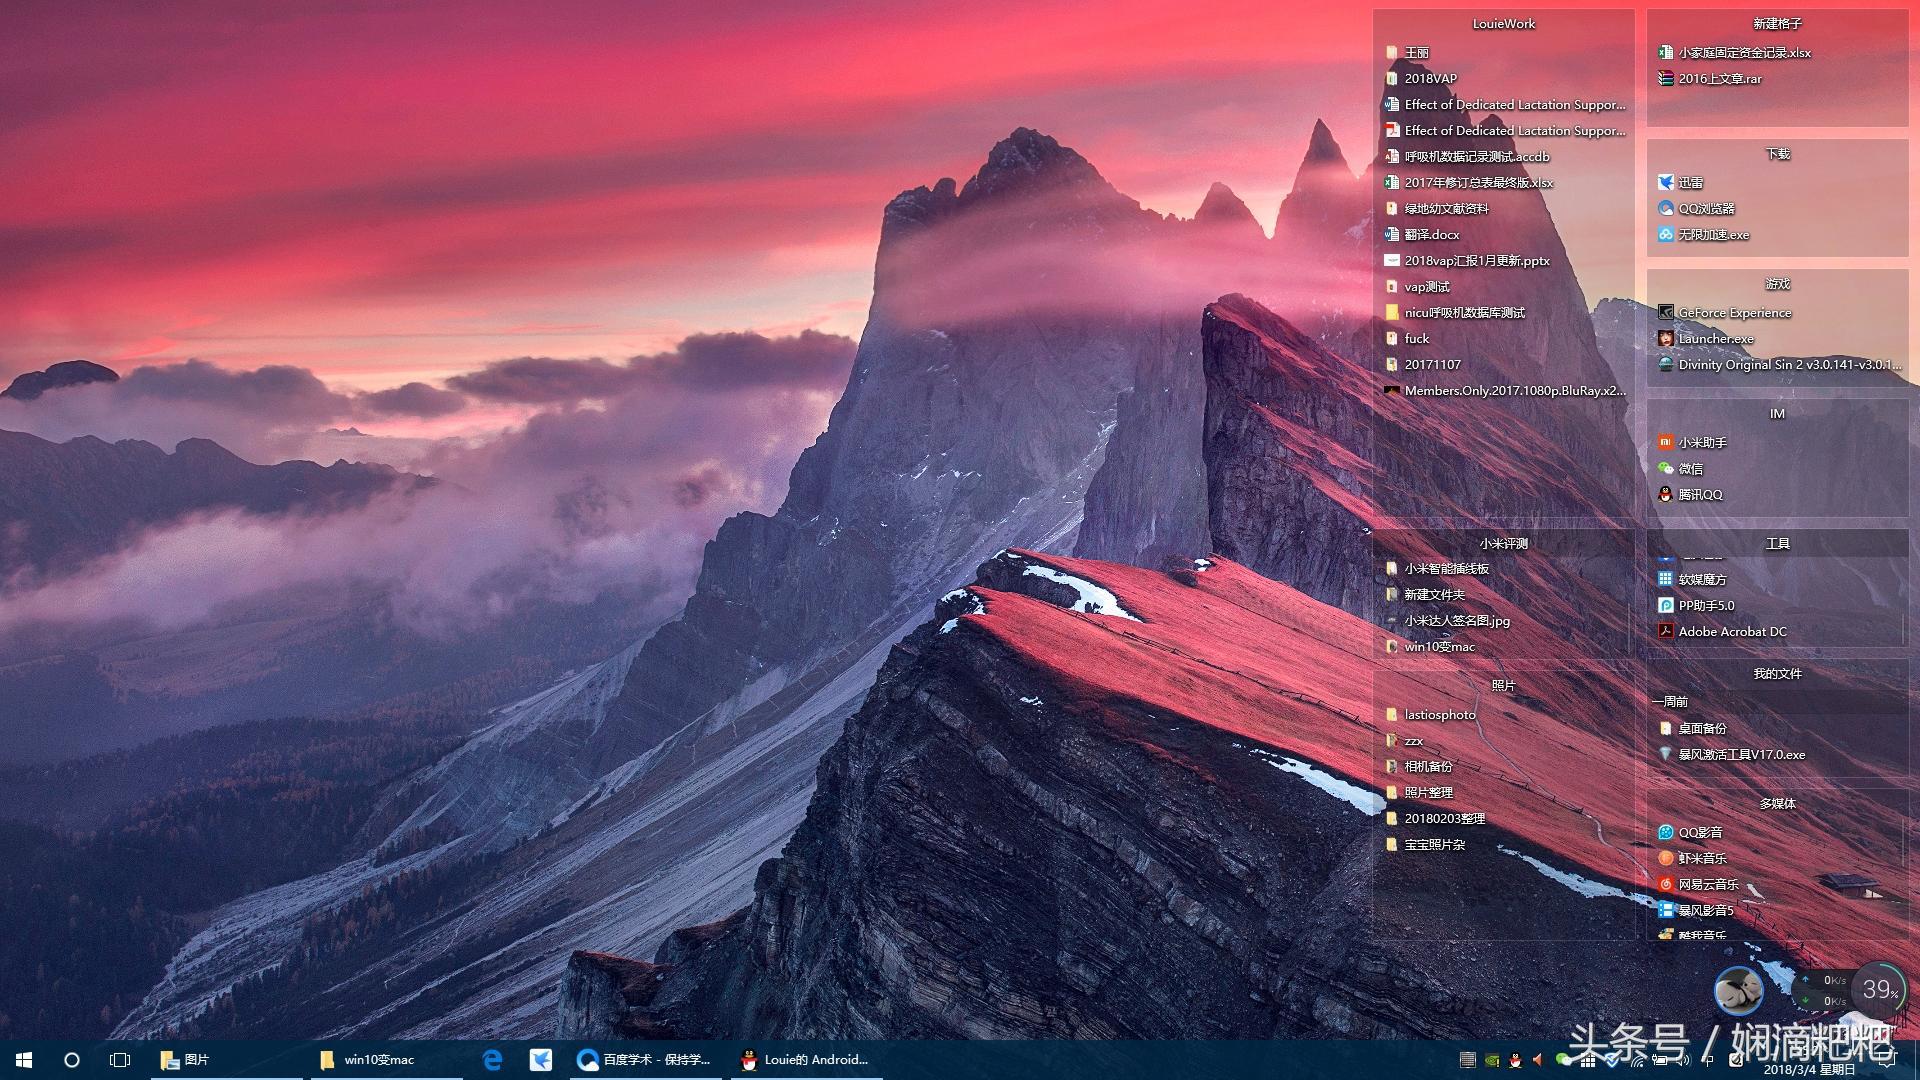The image size is (1920, 1080).
Task: Open 腾讯QQ in the IM fence
Action: (1700, 495)
